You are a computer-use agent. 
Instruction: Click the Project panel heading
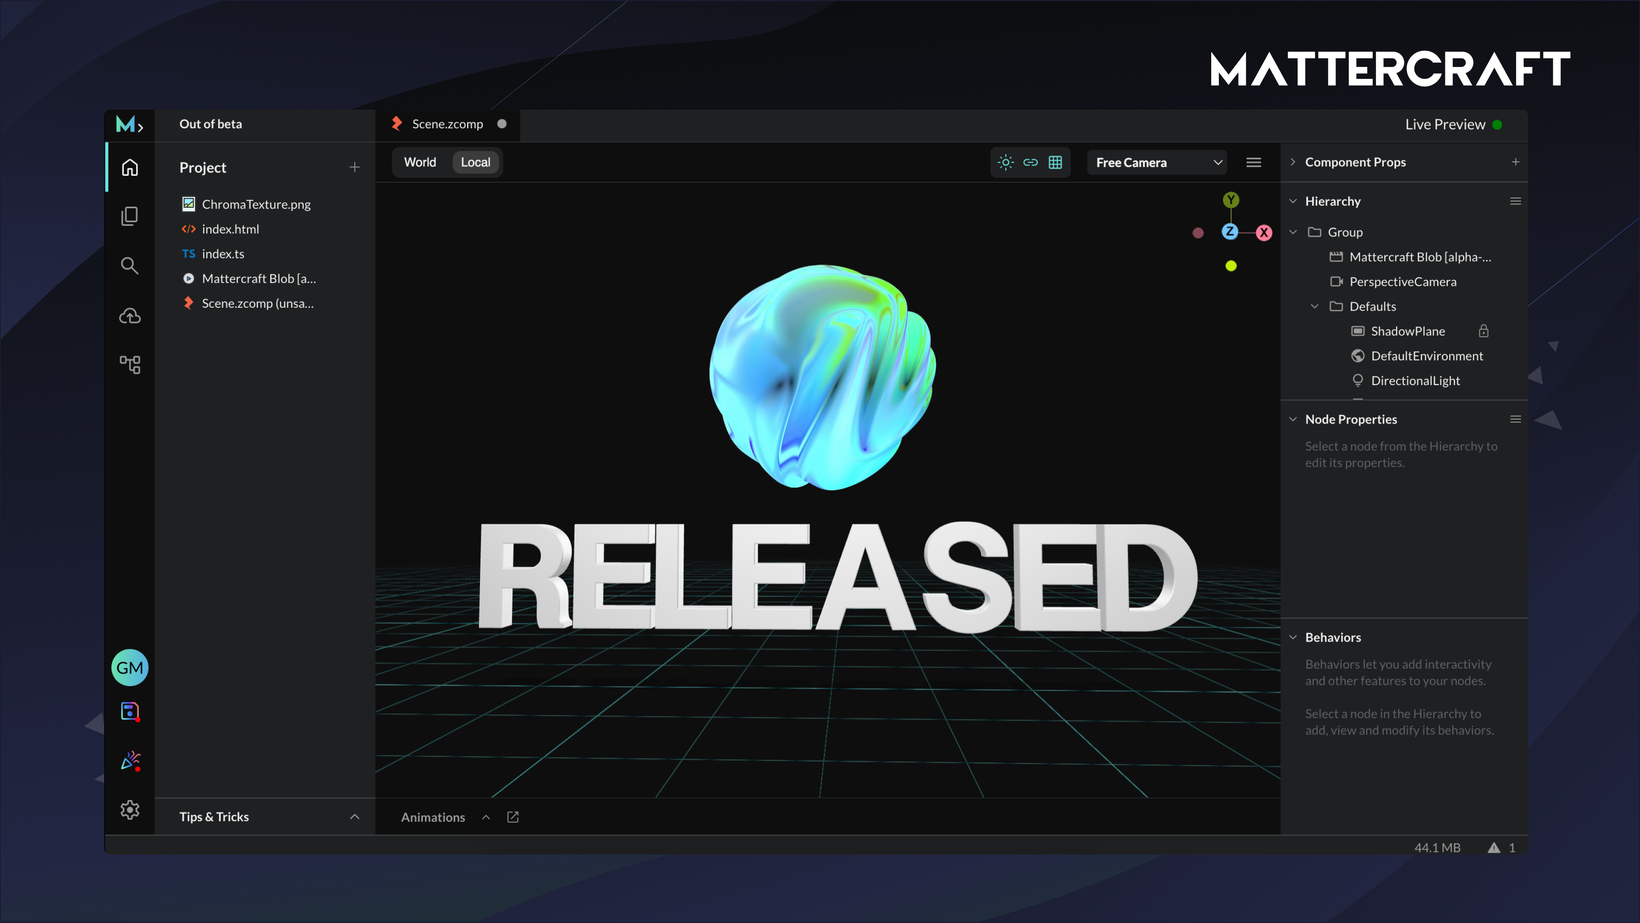(x=203, y=167)
